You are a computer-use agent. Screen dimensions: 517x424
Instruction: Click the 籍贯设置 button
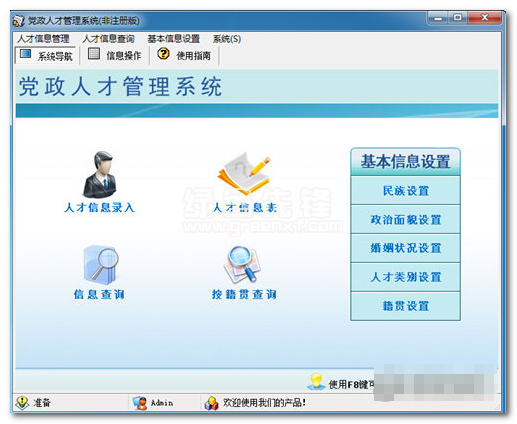tap(405, 306)
